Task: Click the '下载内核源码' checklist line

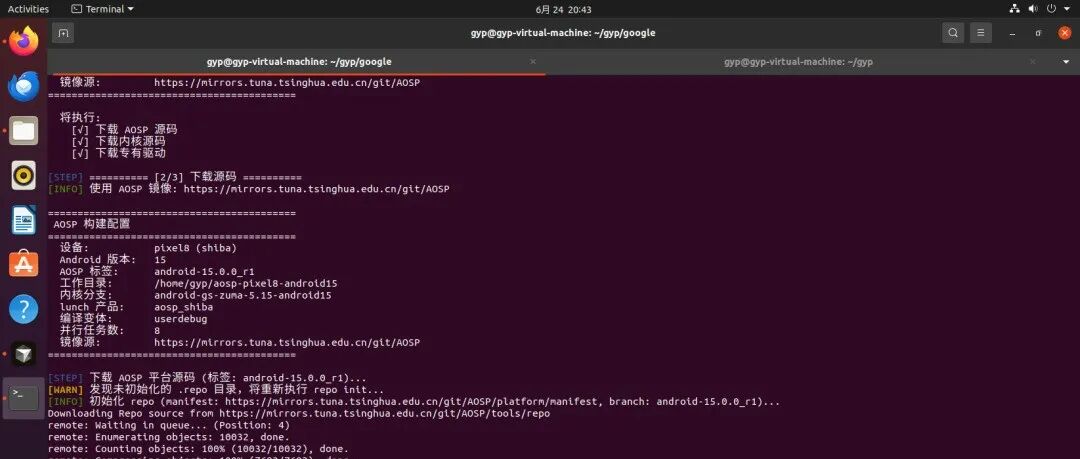Action: pos(118,141)
